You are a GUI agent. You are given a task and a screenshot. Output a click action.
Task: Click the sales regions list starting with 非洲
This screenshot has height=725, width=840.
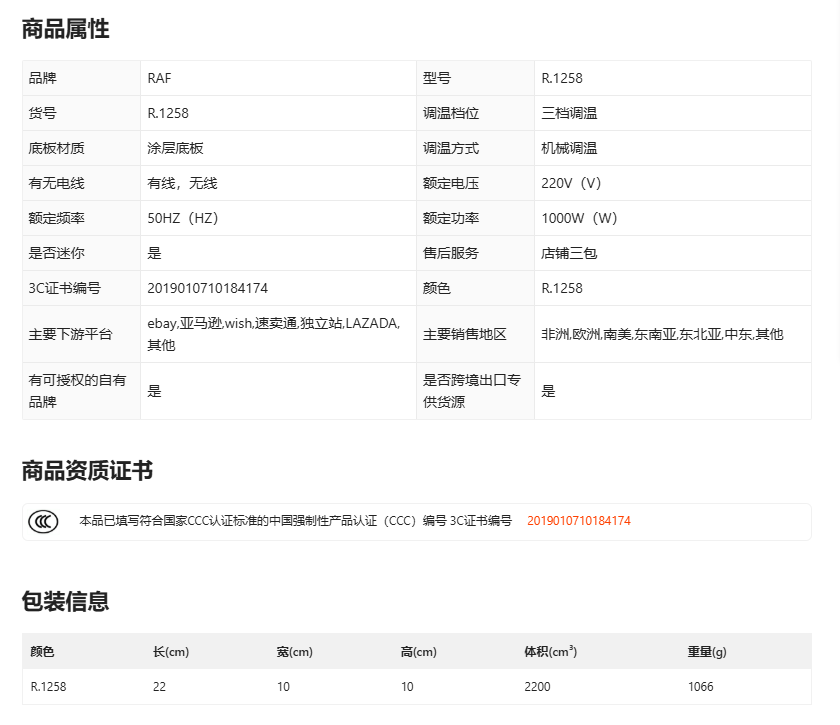[x=662, y=334]
